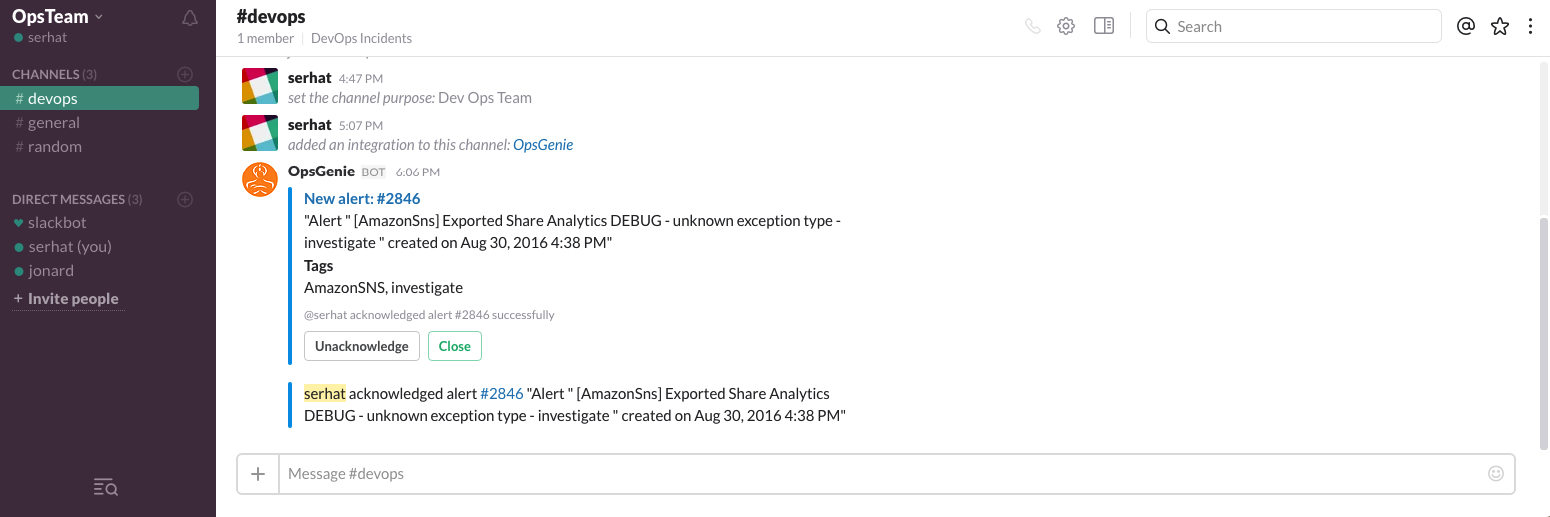This screenshot has width=1550, height=517.
Task: Show mentions with the @ icon
Action: (x=1466, y=27)
